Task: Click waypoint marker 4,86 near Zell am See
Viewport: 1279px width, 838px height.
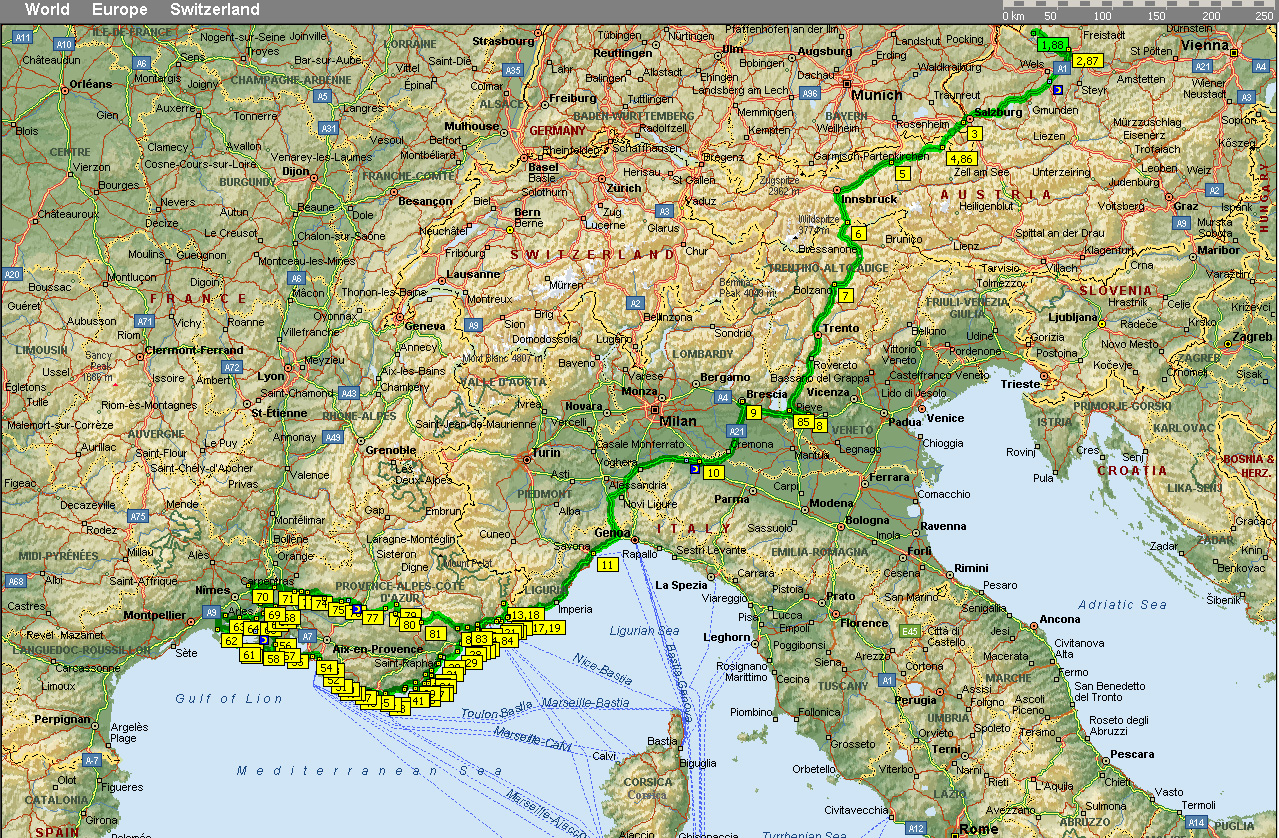Action: 961,159
